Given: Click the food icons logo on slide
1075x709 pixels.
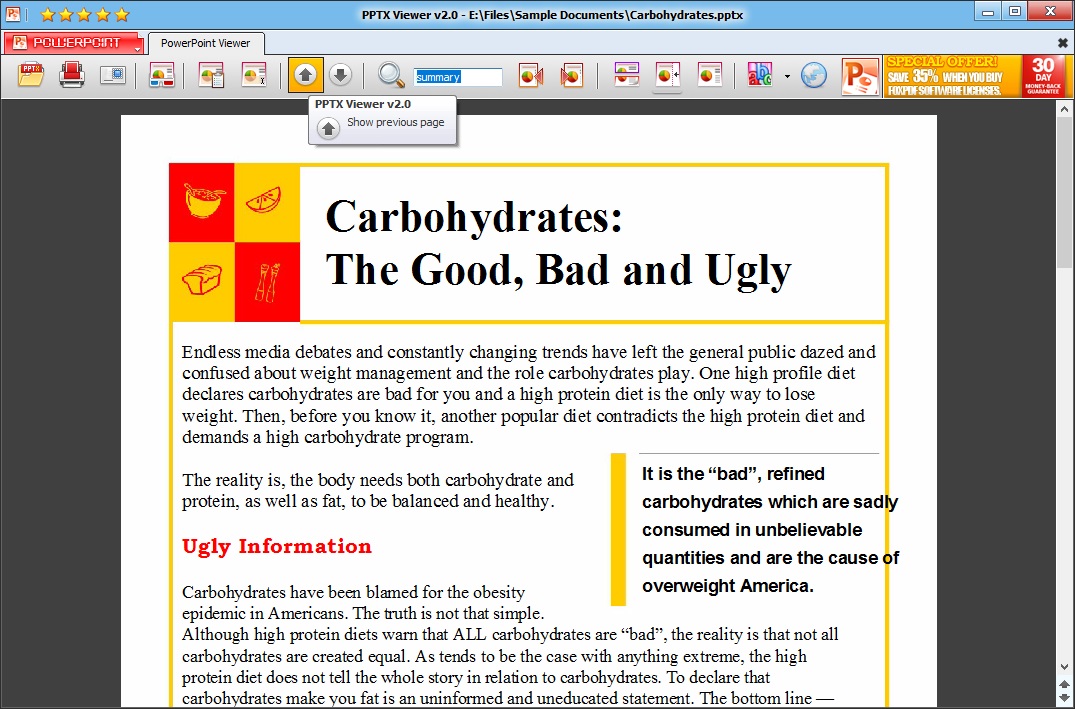Looking at the screenshot, I should (234, 242).
